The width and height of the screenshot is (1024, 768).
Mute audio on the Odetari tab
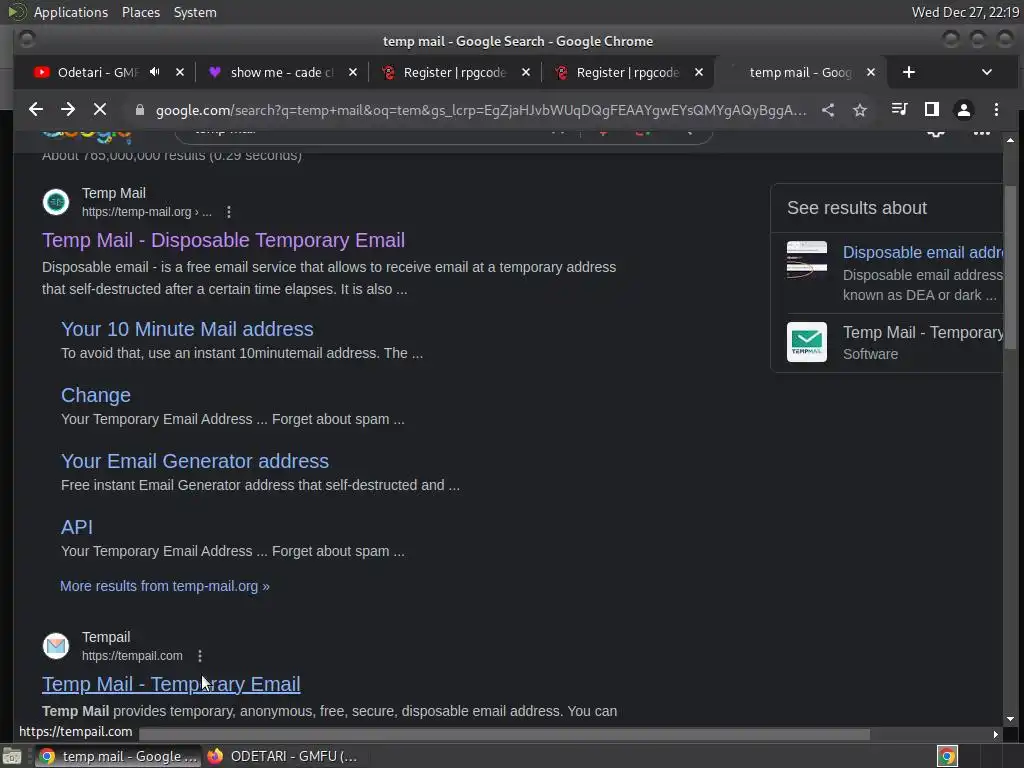(x=155, y=72)
